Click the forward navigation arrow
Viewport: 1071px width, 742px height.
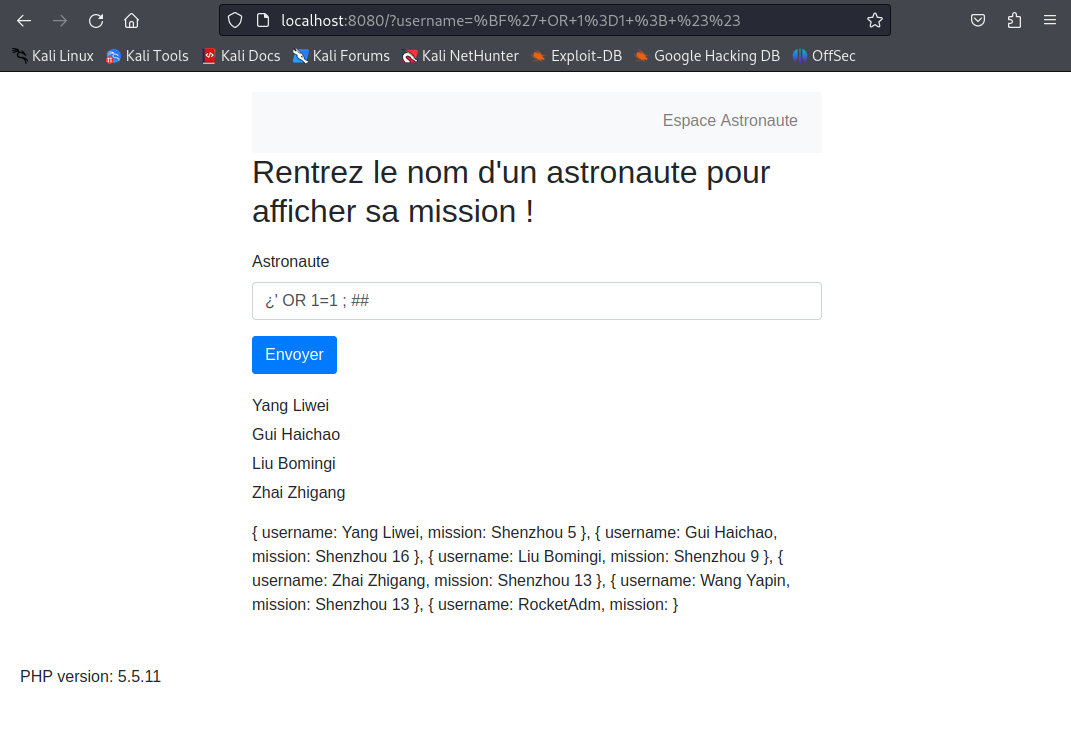[x=60, y=20]
